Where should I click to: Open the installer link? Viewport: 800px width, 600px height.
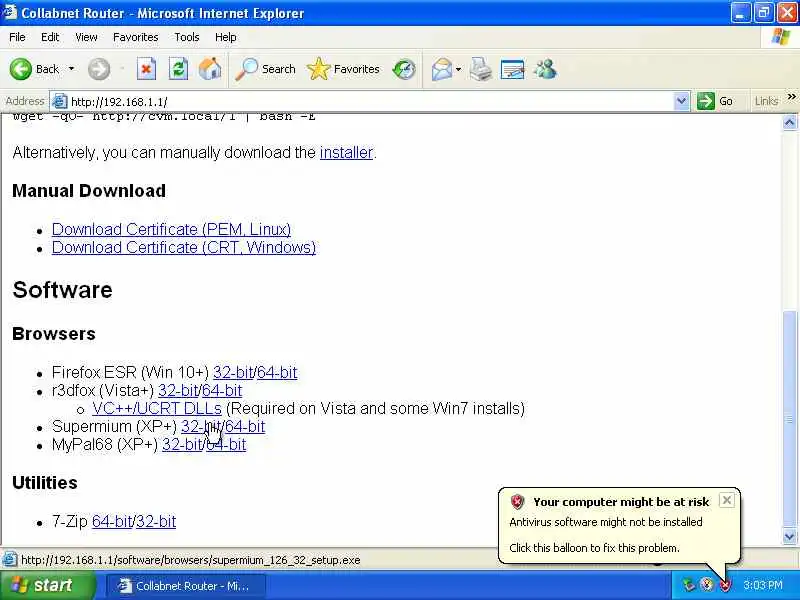346,153
